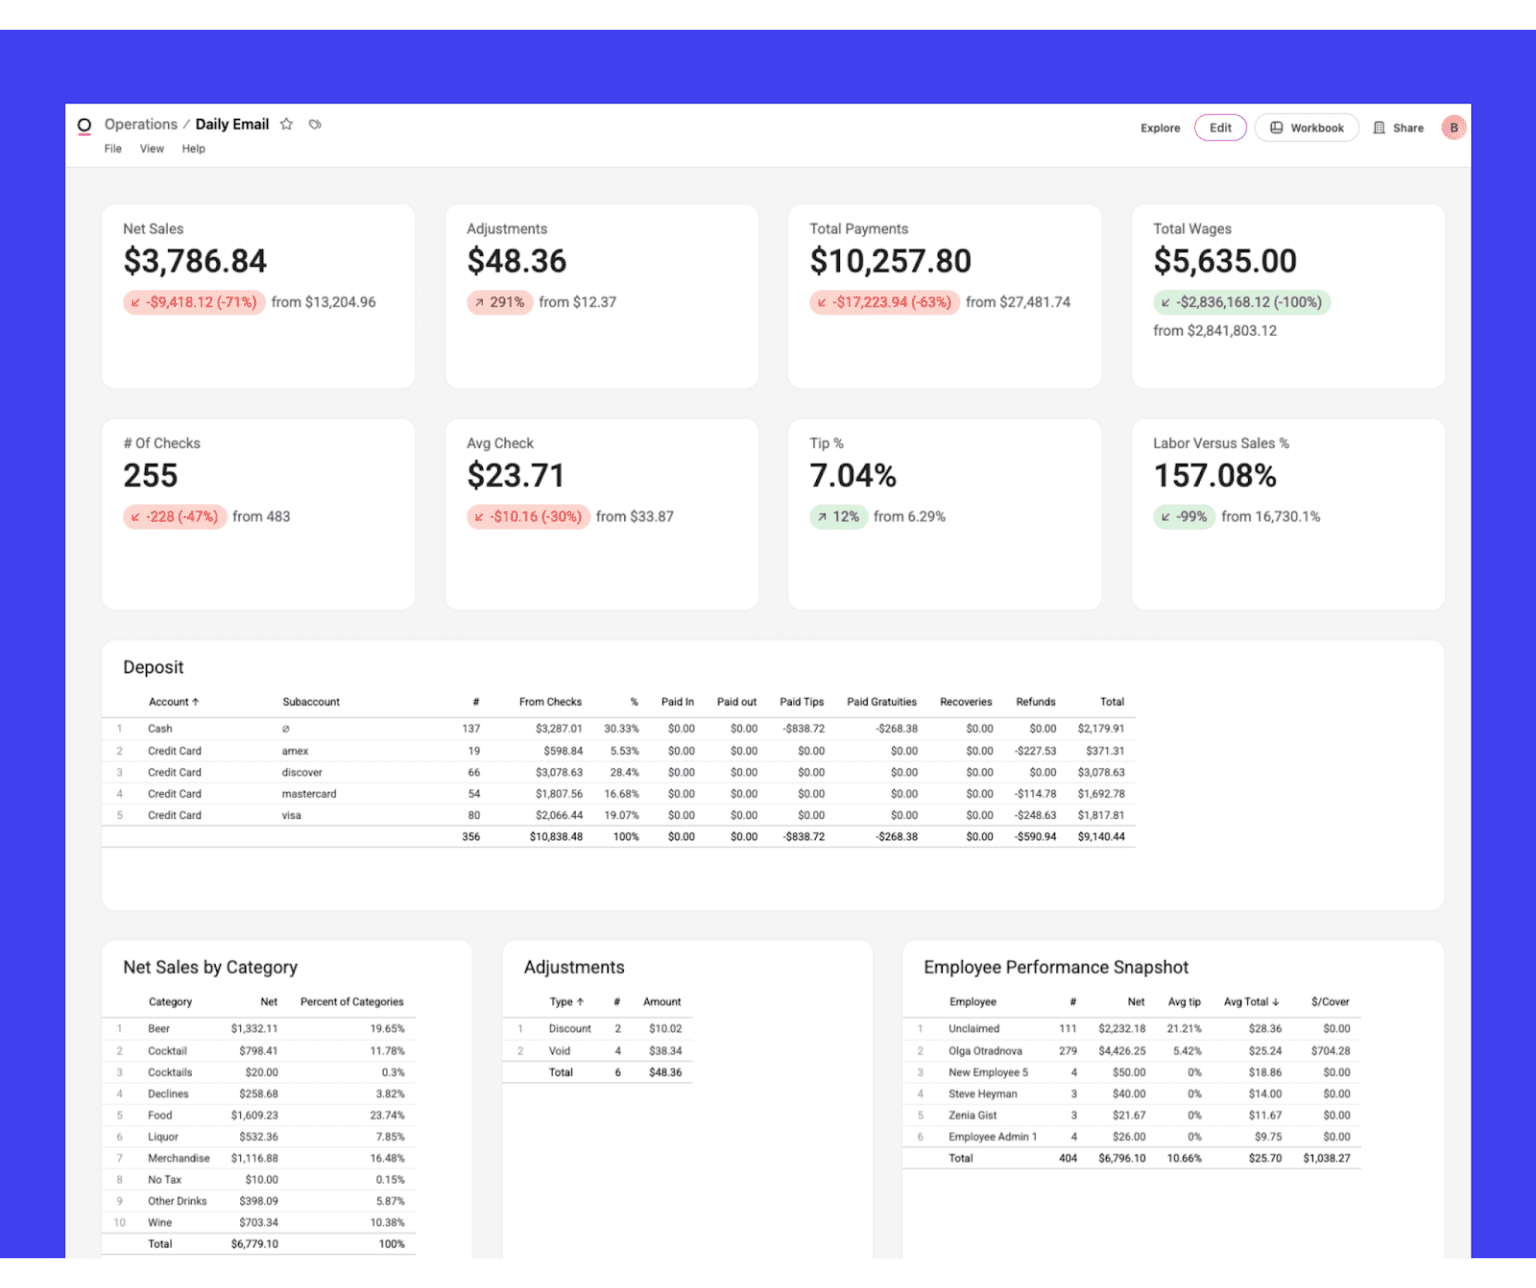The height and width of the screenshot is (1288, 1536).
Task: Open the Help menu
Action: (x=193, y=149)
